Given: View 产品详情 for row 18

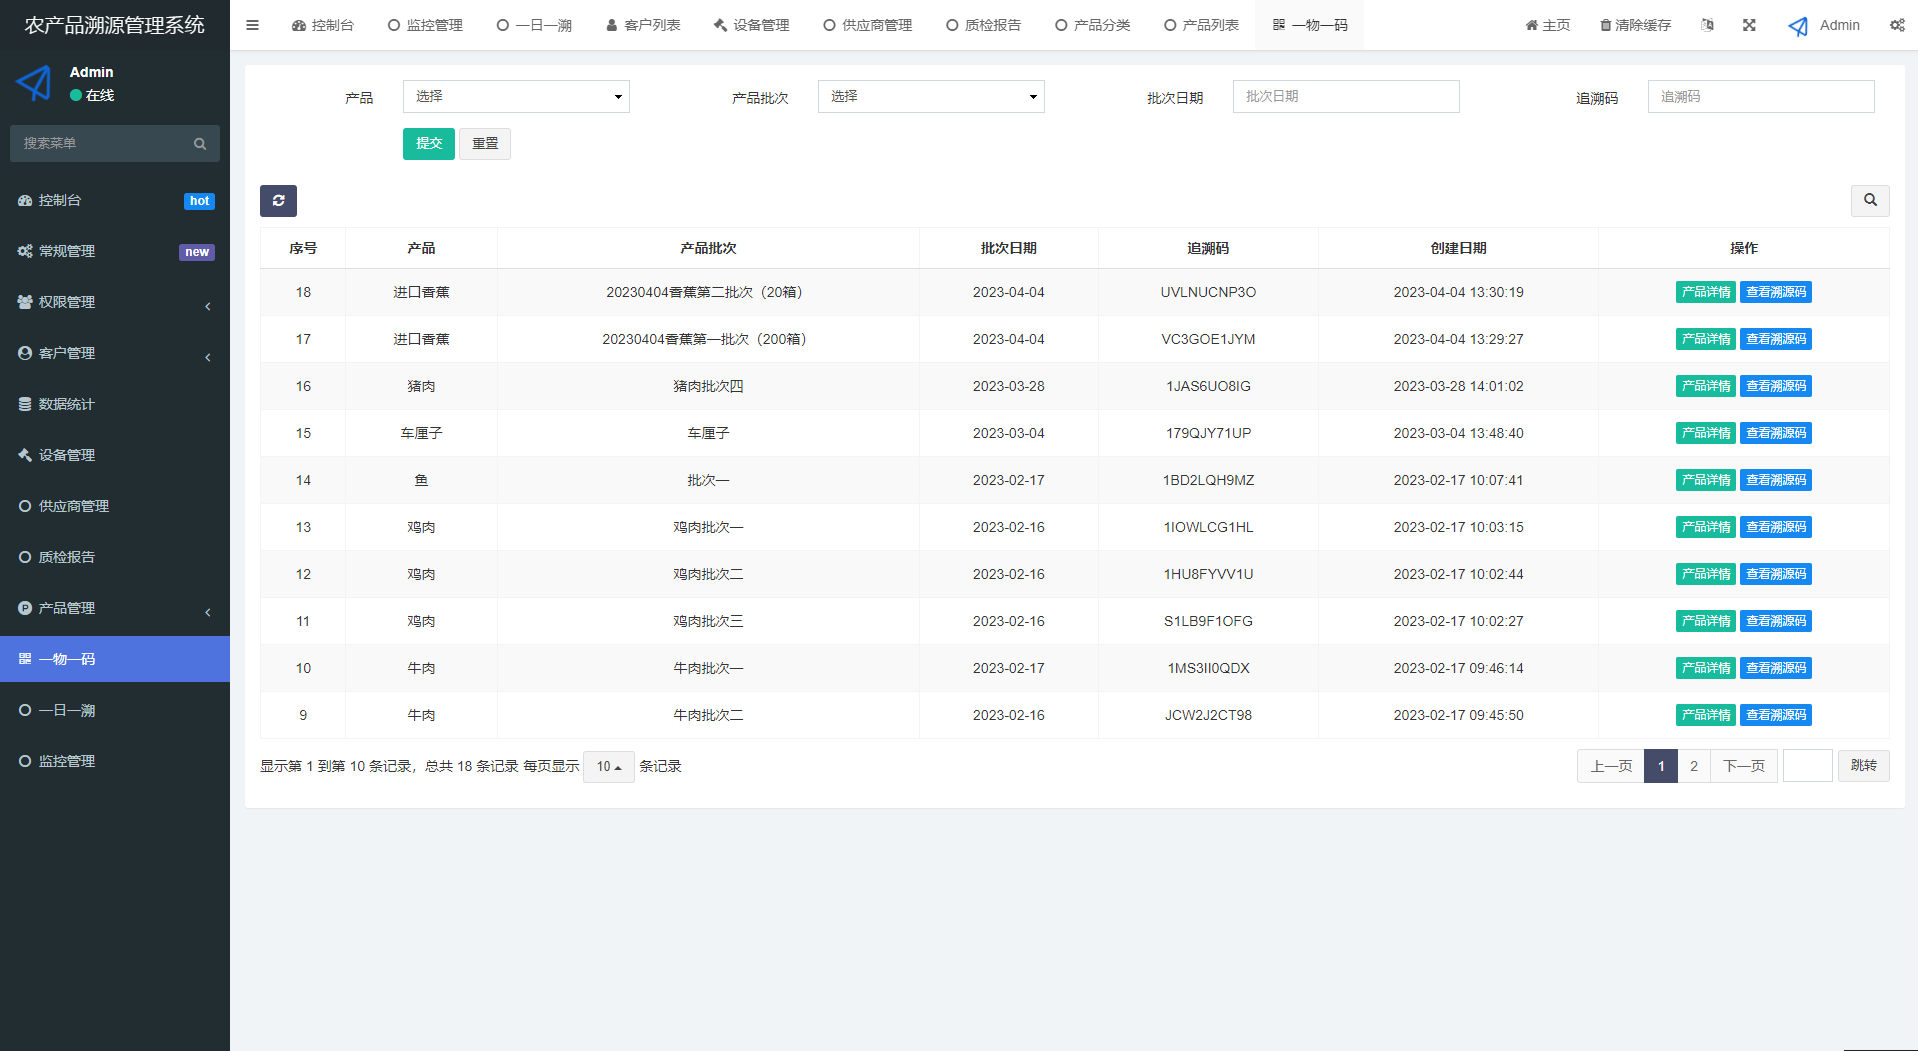Looking at the screenshot, I should click(1705, 292).
